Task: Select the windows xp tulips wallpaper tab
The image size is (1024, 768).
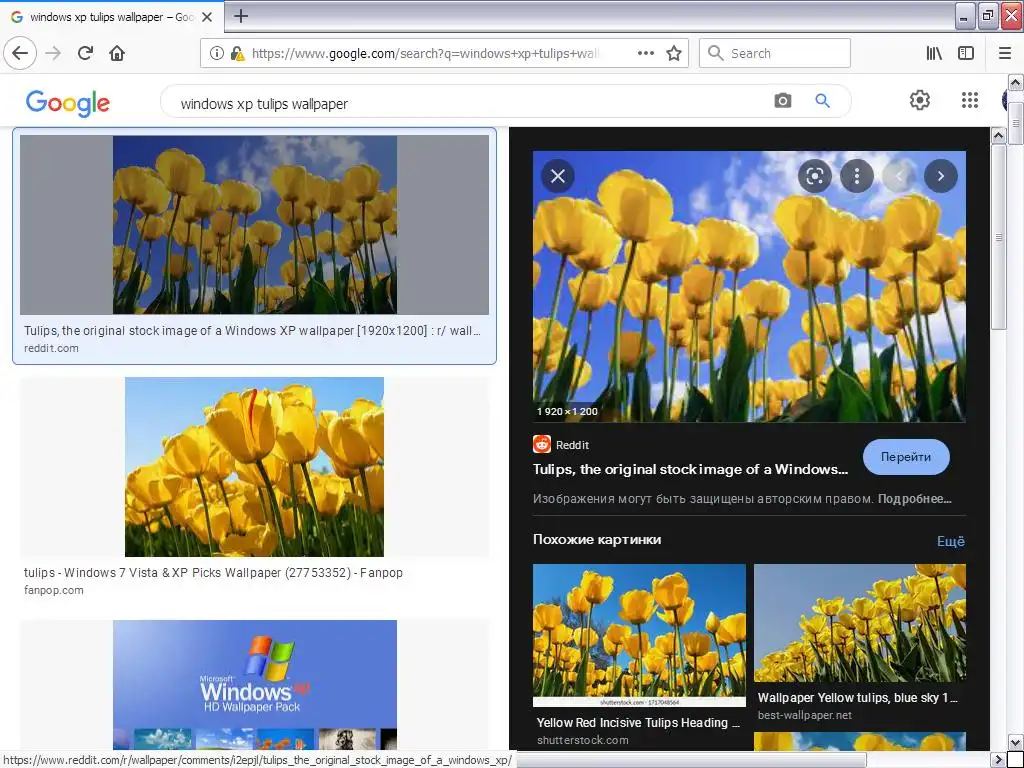Action: [x=111, y=17]
